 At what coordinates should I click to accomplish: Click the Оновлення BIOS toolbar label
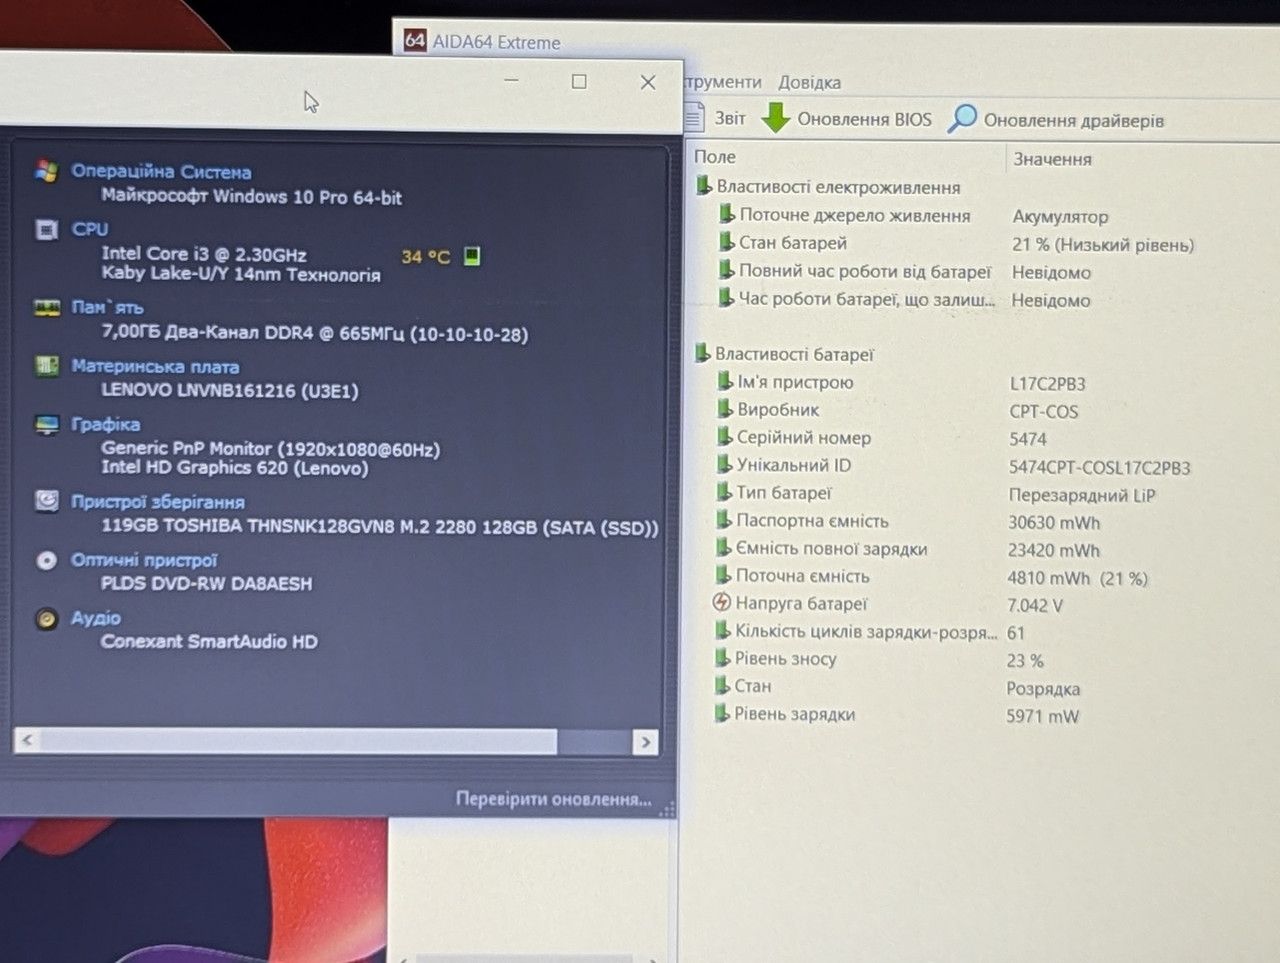pos(864,119)
